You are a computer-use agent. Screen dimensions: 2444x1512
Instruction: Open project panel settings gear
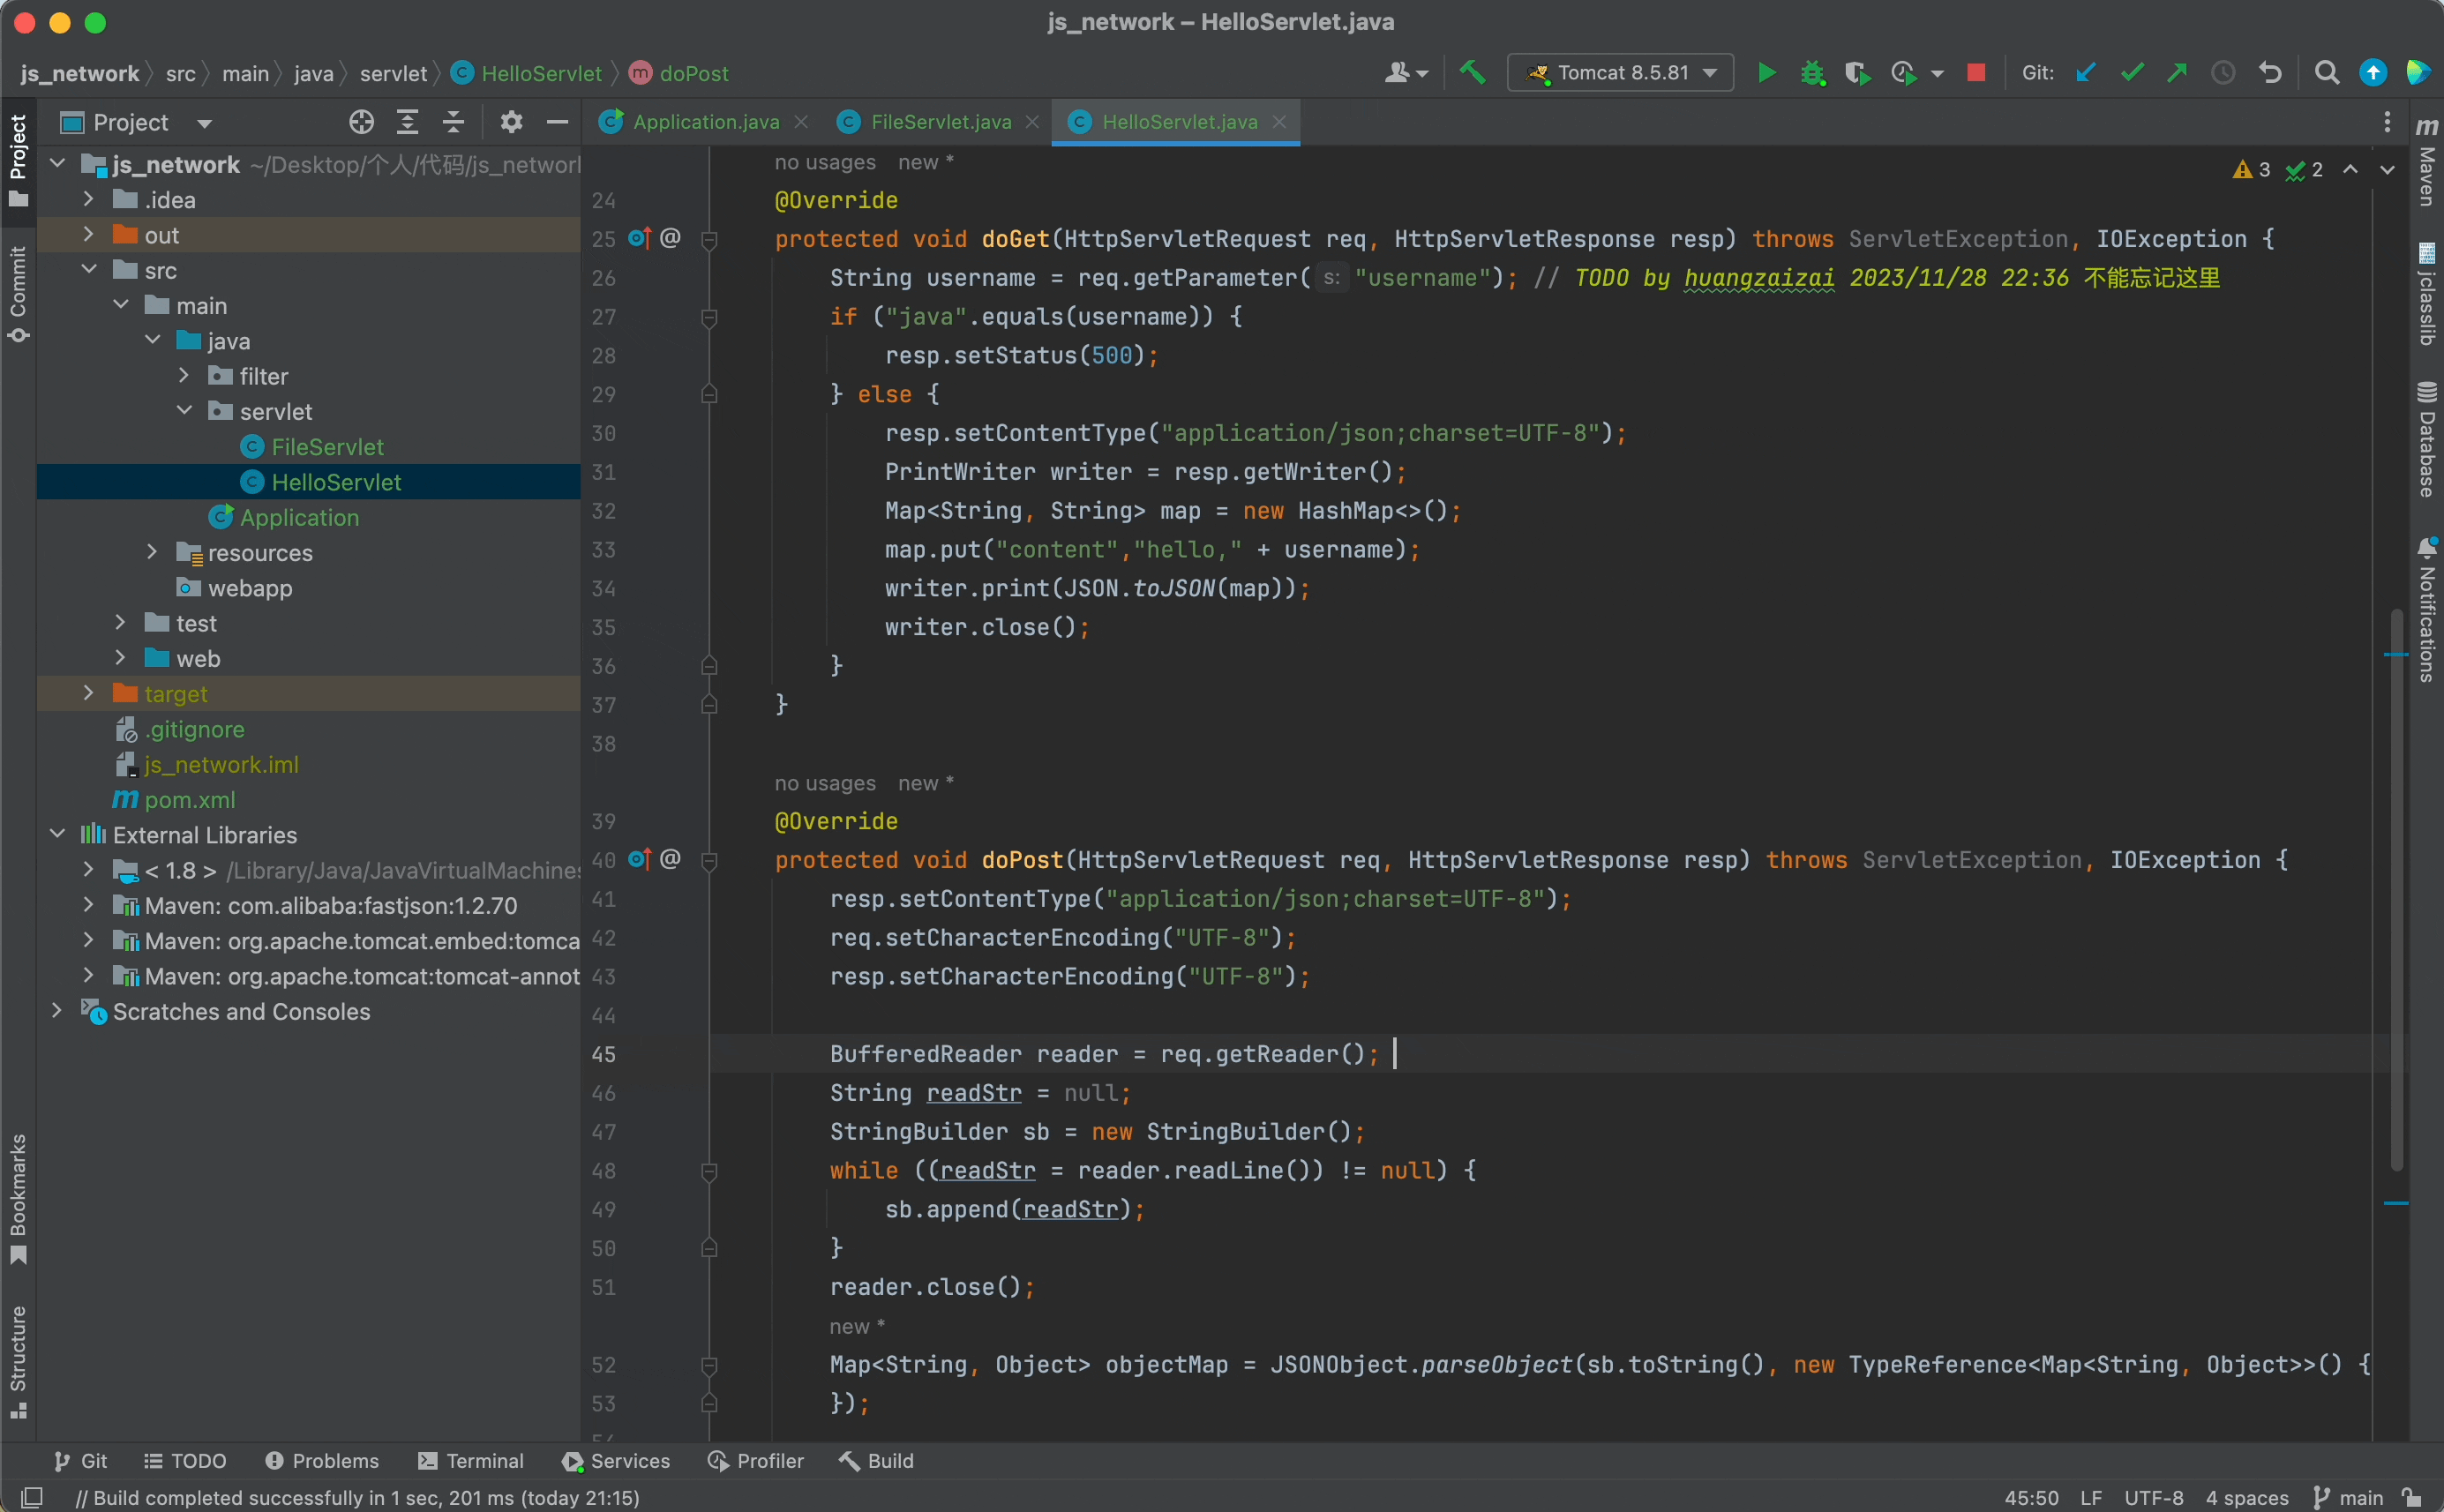coord(511,122)
